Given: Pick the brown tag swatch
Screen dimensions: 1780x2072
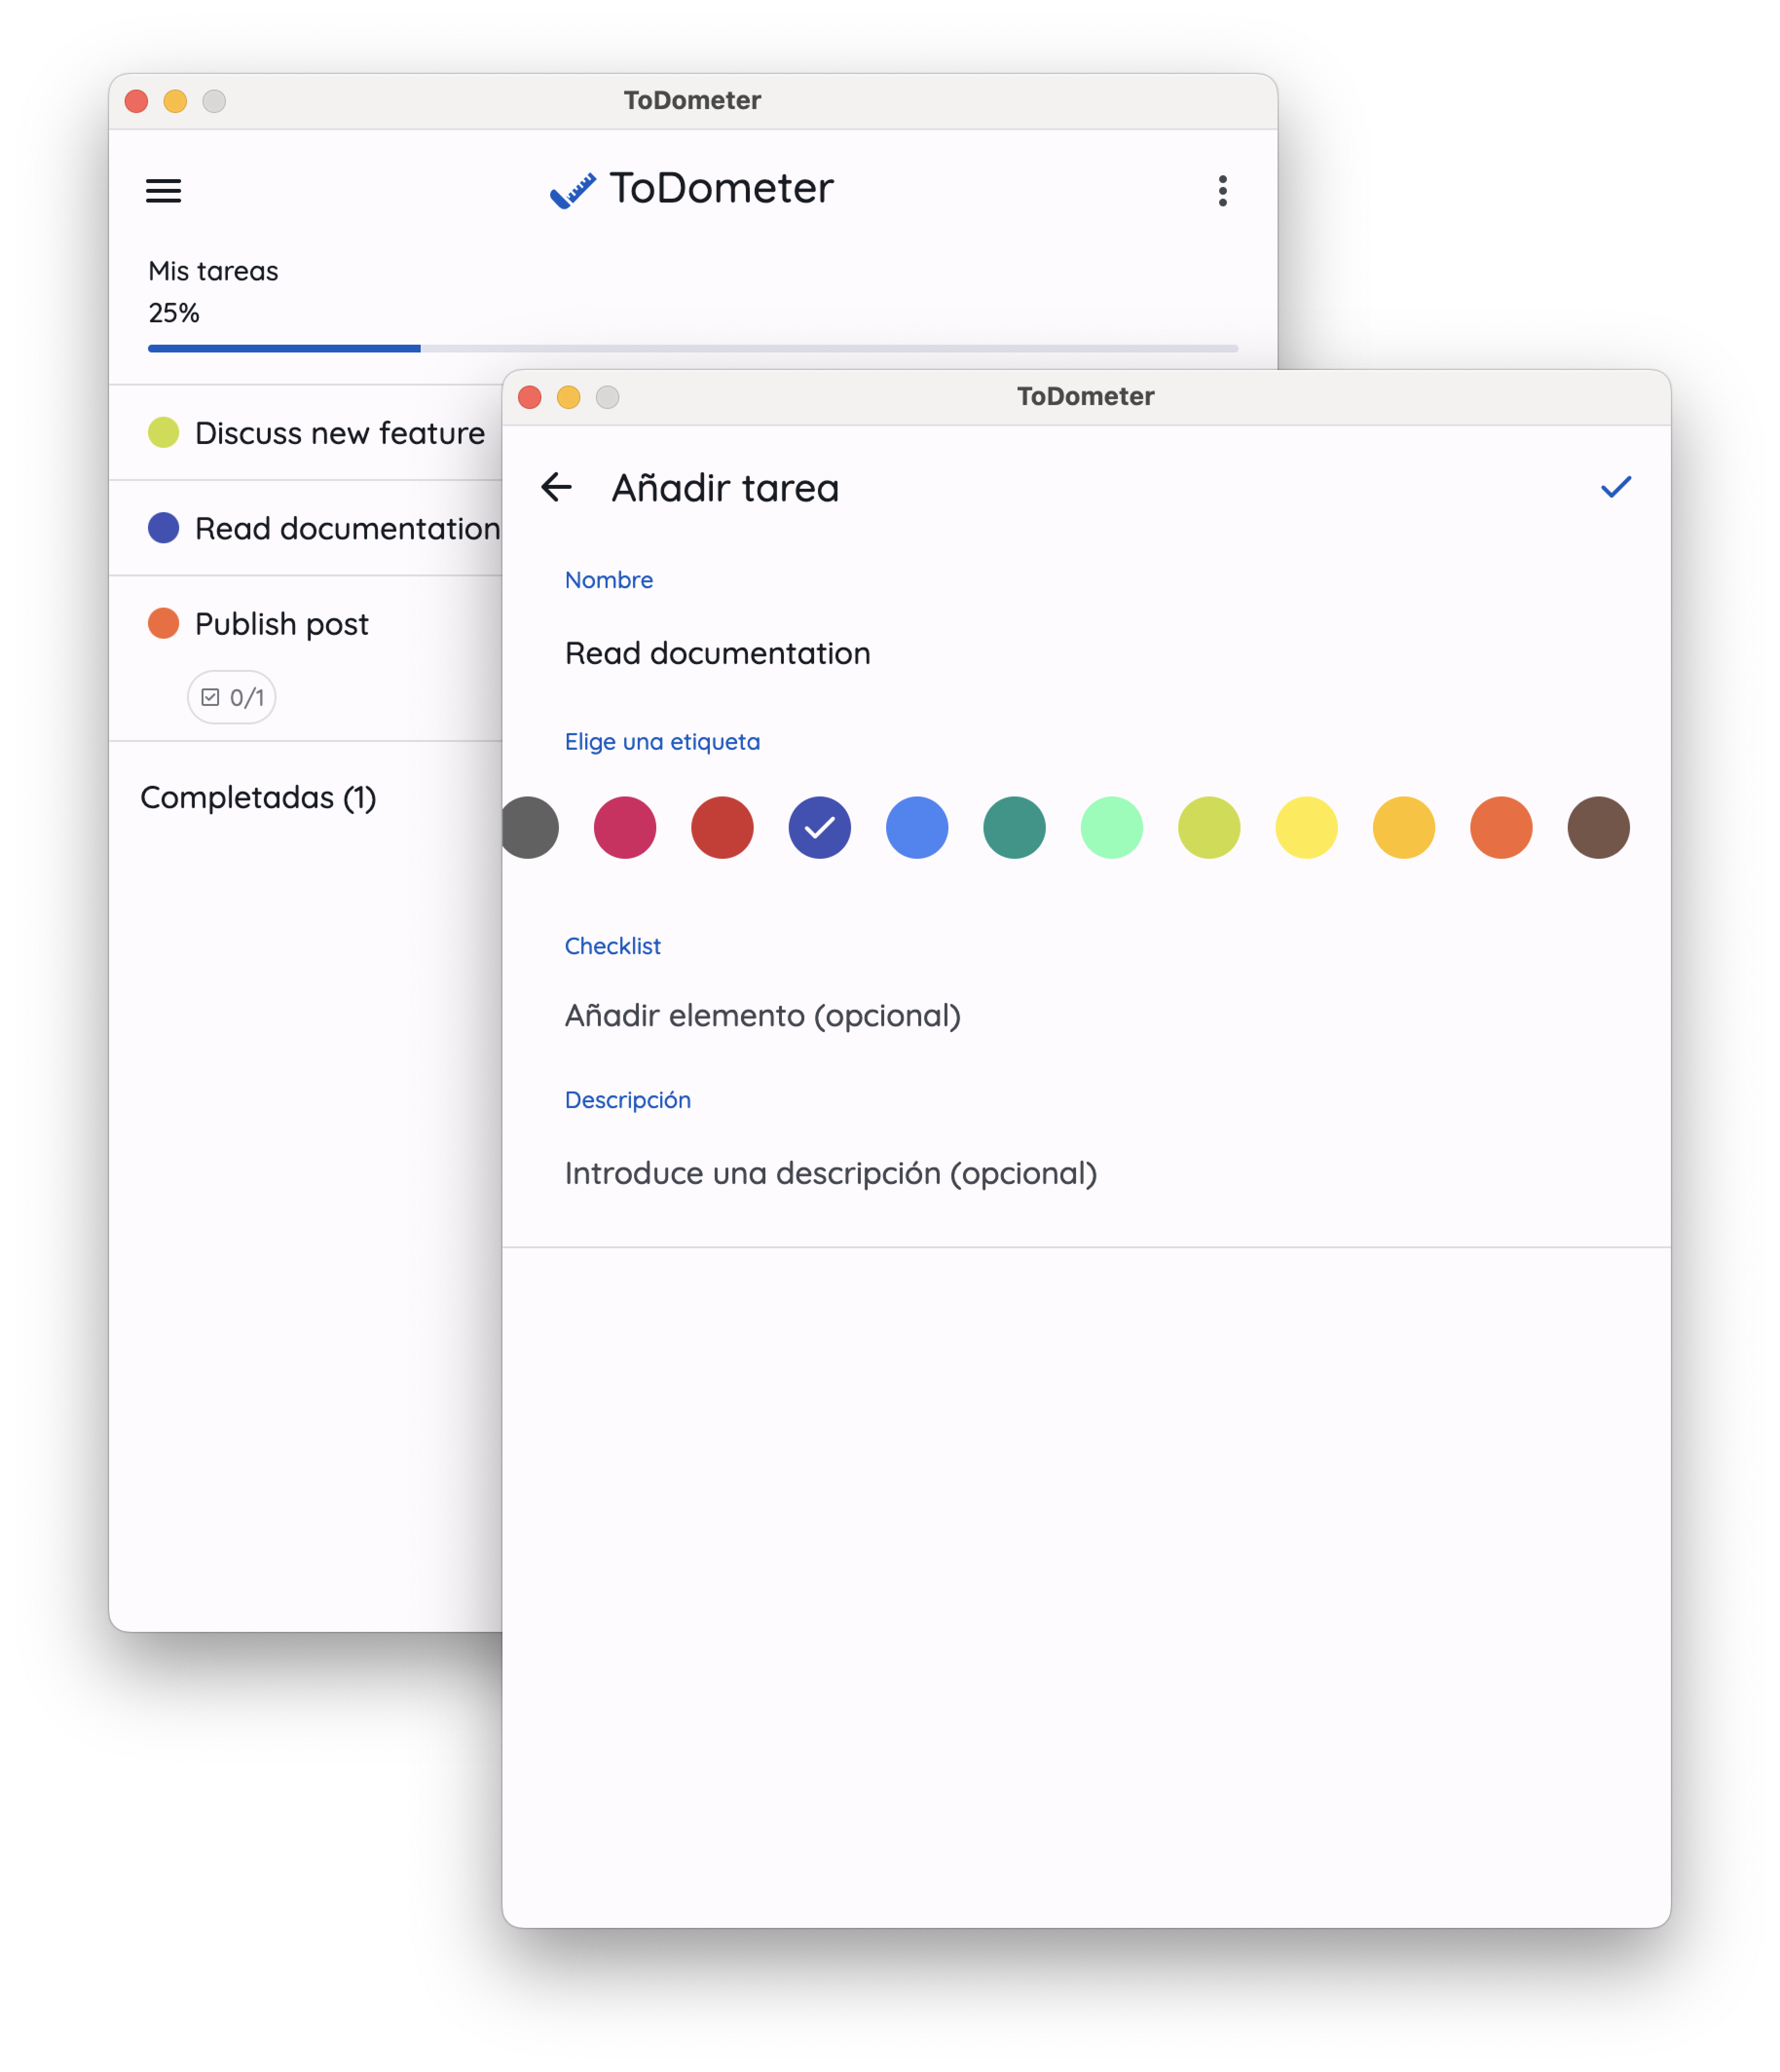Looking at the screenshot, I should point(1598,827).
